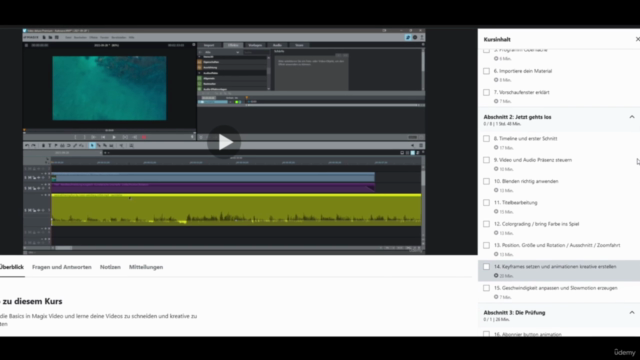
Task: Click the Magix timeline horizontal scrollbar thumb
Action: coord(64,248)
